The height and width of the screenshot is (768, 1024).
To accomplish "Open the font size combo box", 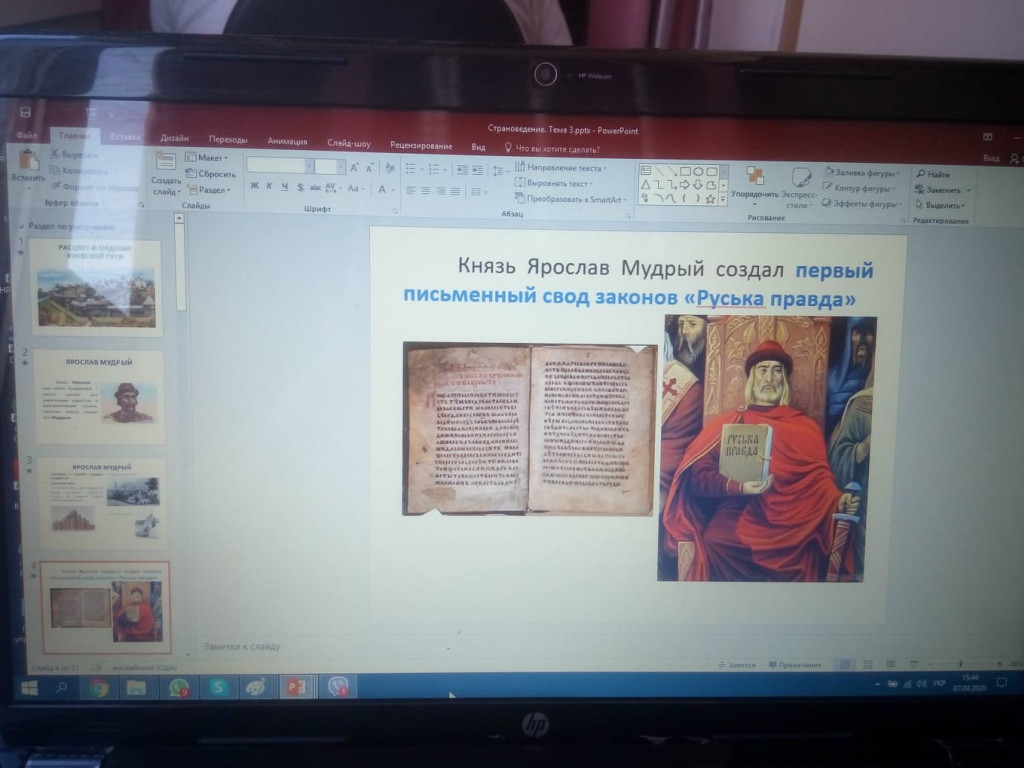I will [330, 167].
